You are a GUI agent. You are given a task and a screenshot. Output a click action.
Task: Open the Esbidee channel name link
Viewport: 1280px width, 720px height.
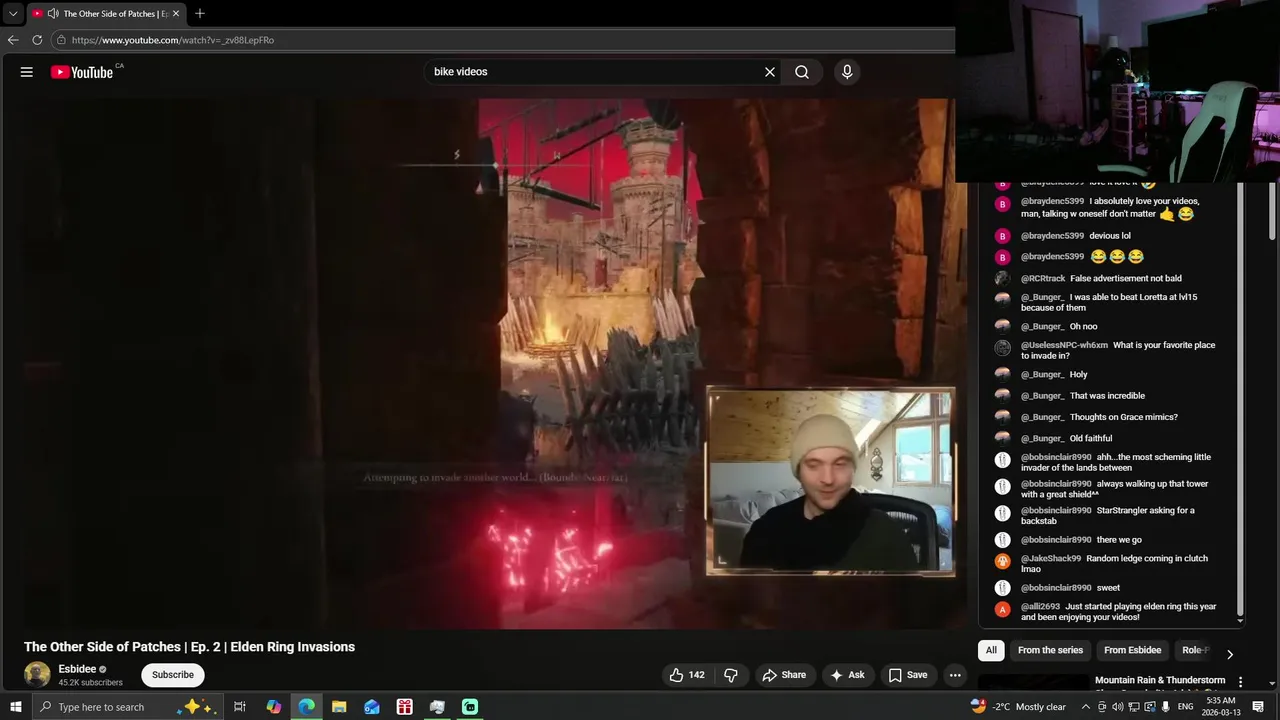tap(76, 669)
